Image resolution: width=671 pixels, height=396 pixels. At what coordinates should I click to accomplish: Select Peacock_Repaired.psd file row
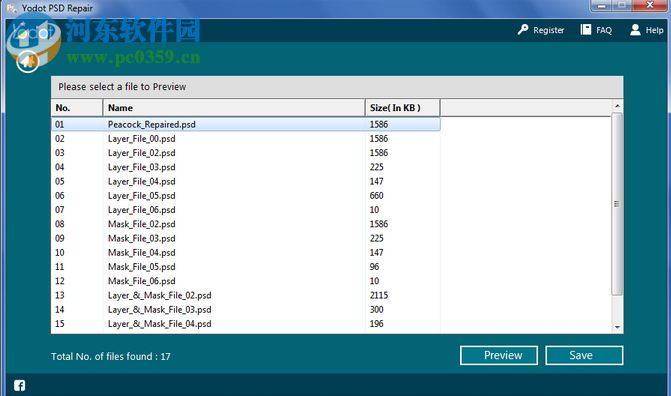click(246, 125)
